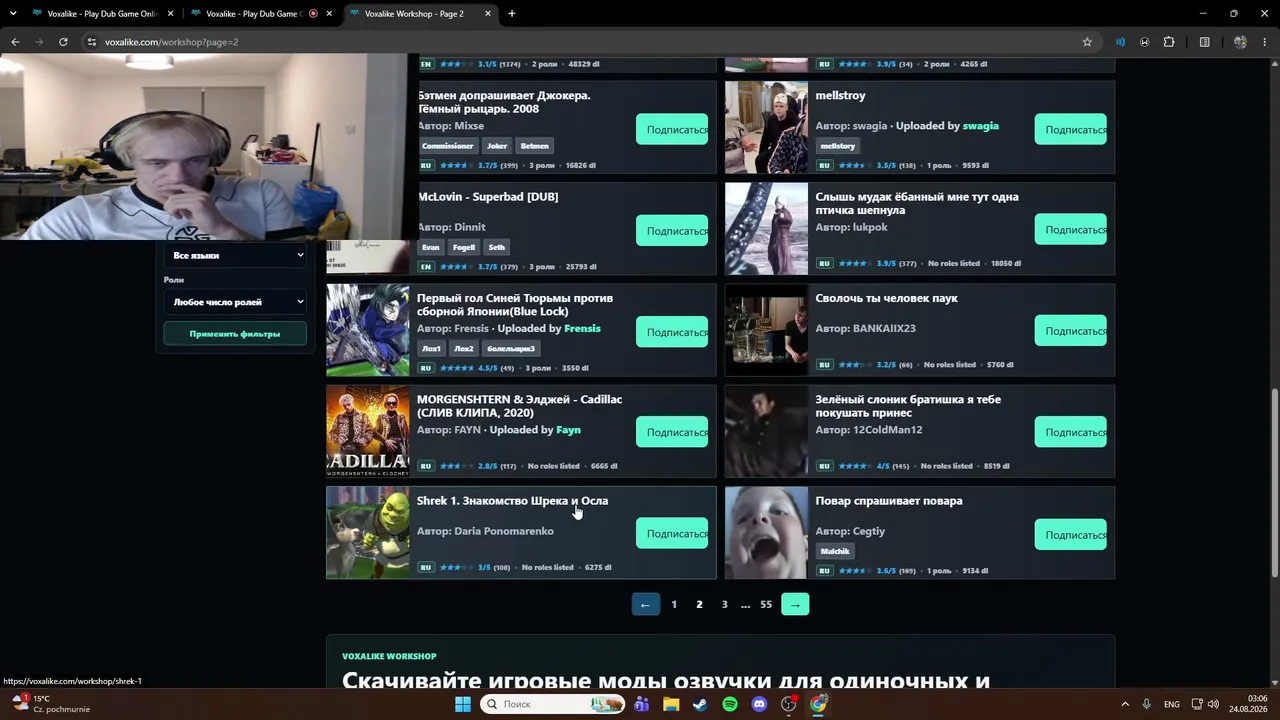Image resolution: width=1280 pixels, height=720 pixels.
Task: Open uploader profile link 'swagia'
Action: click(x=980, y=126)
